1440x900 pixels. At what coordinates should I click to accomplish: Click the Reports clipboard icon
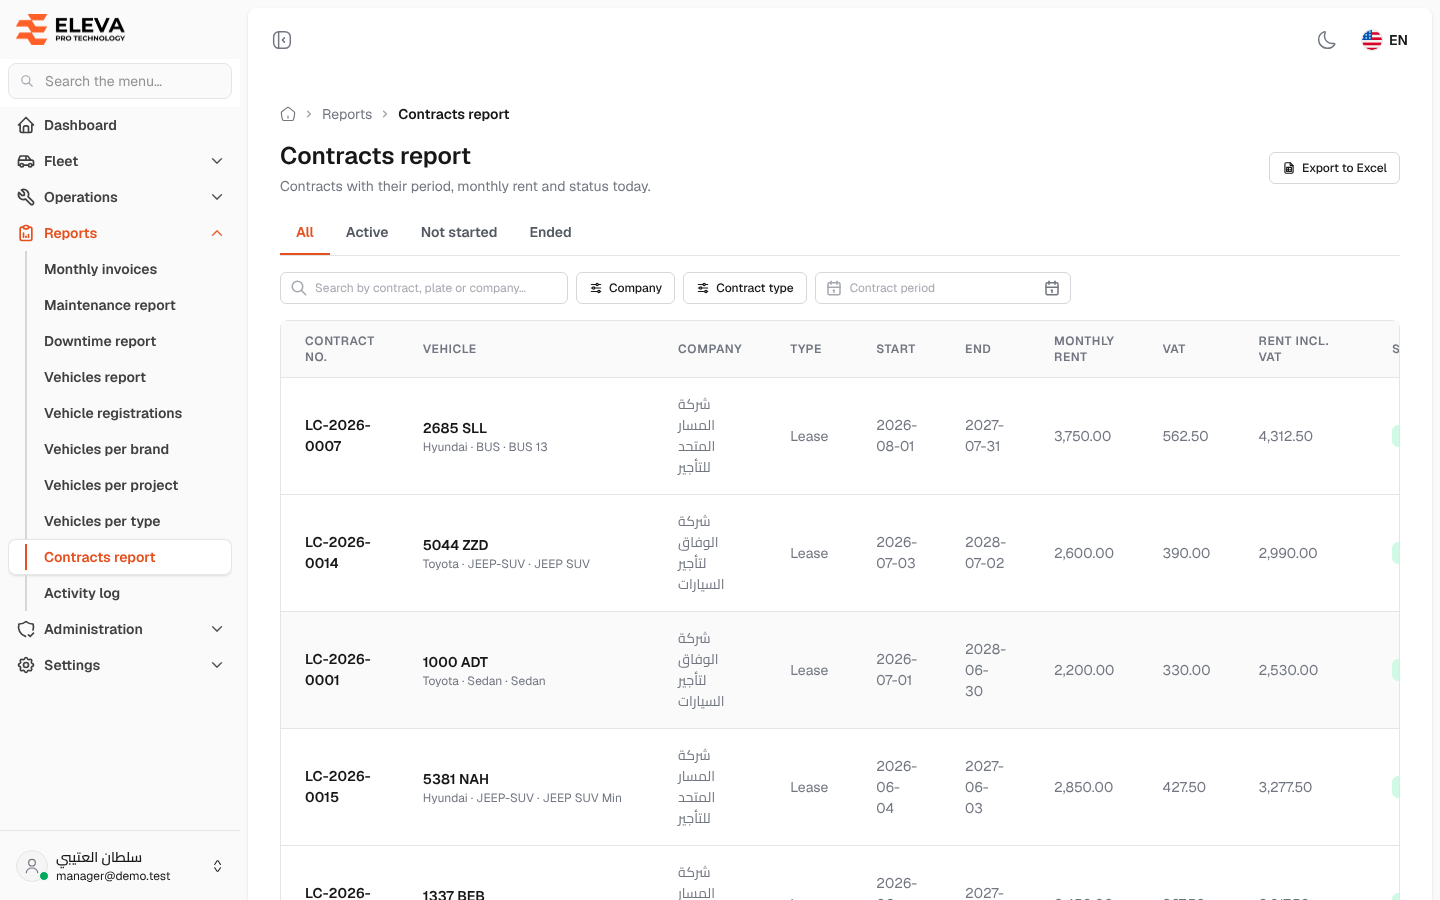click(26, 233)
